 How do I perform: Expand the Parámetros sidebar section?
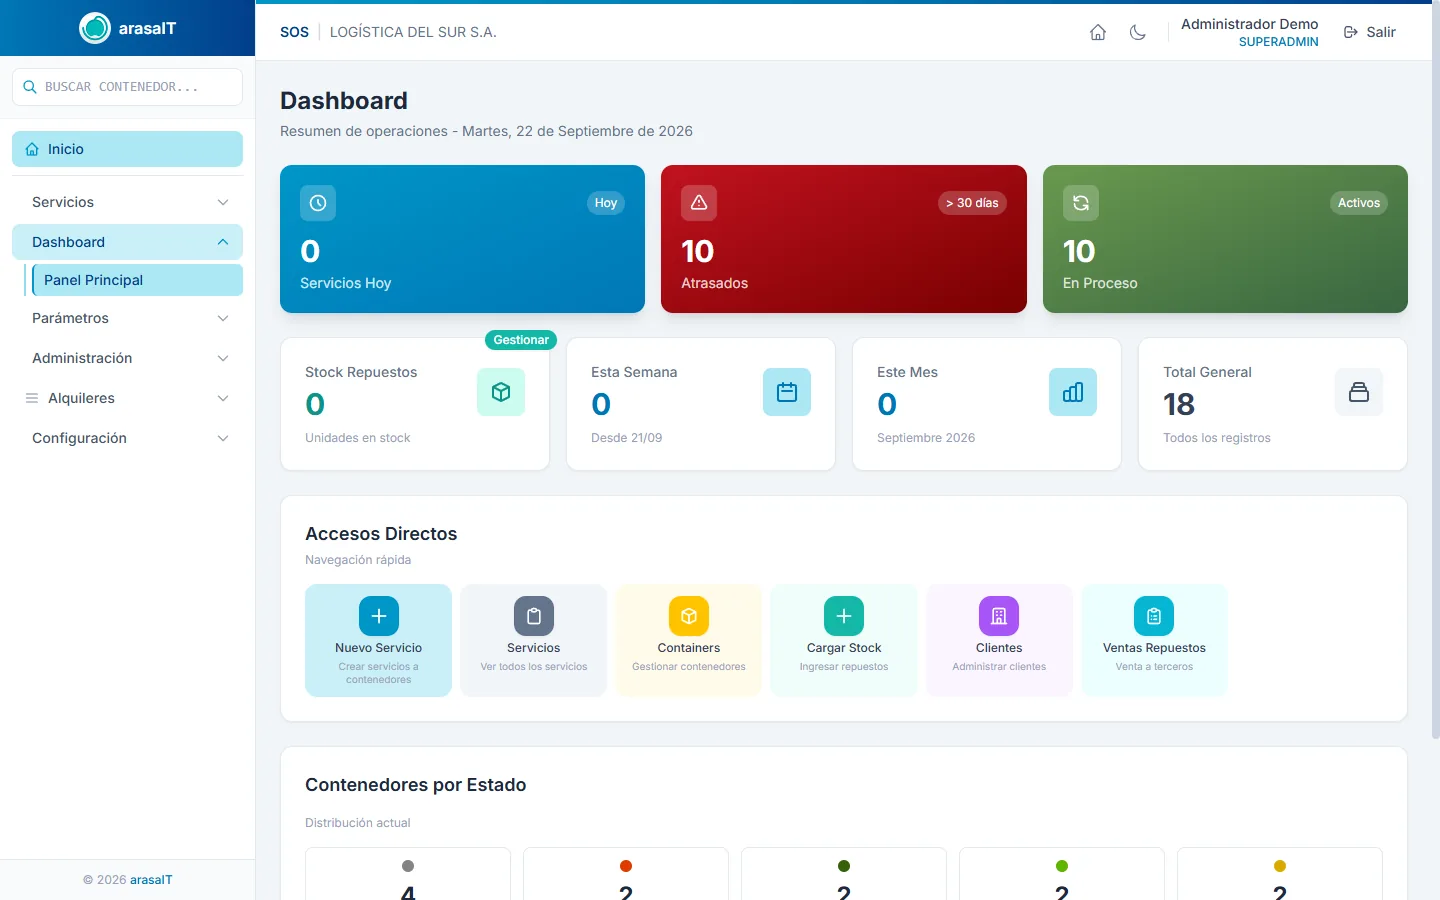click(x=127, y=318)
